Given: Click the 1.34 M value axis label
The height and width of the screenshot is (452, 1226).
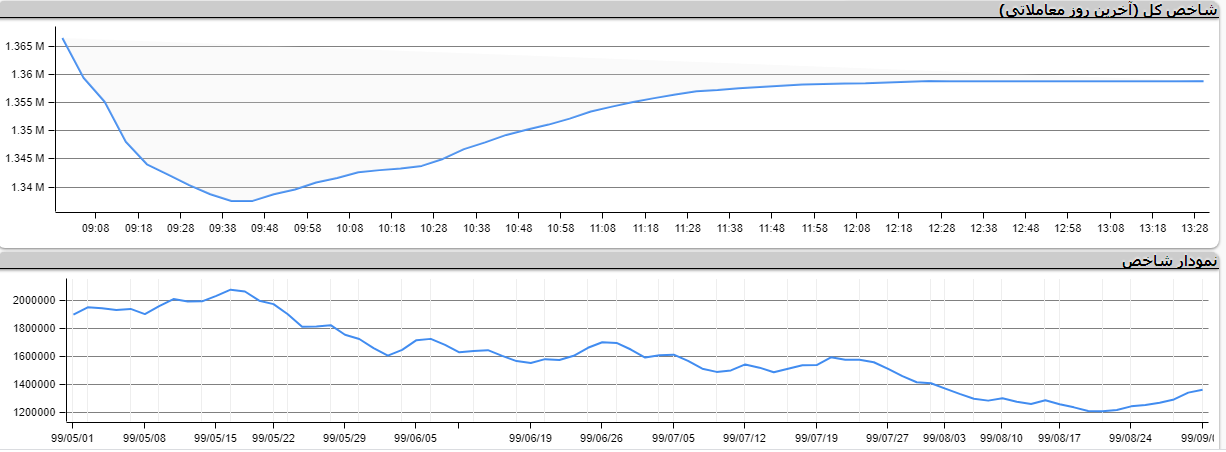Looking at the screenshot, I should click(26, 187).
